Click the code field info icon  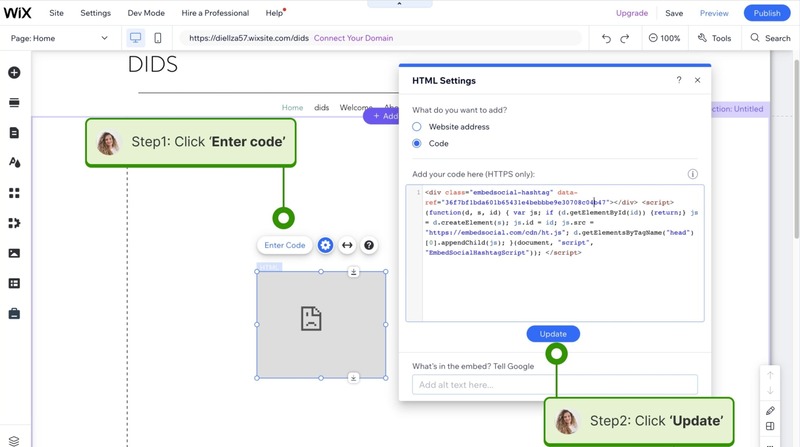(x=692, y=174)
